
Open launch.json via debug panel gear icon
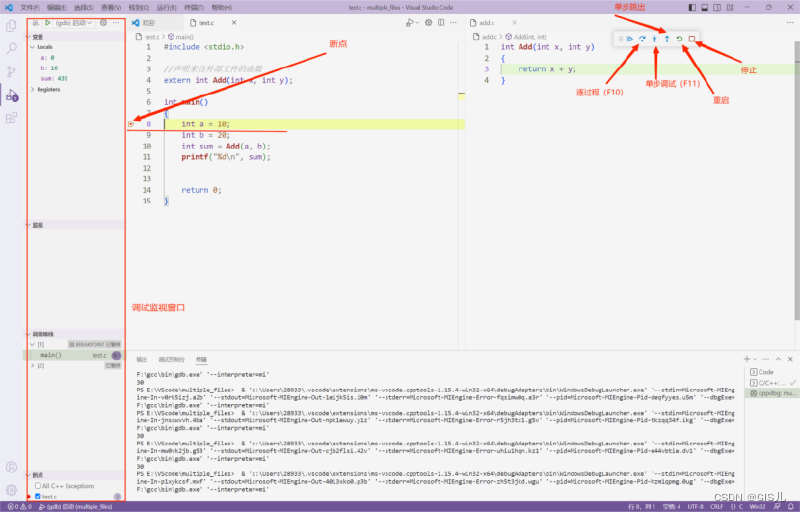pyautogui.click(x=104, y=22)
